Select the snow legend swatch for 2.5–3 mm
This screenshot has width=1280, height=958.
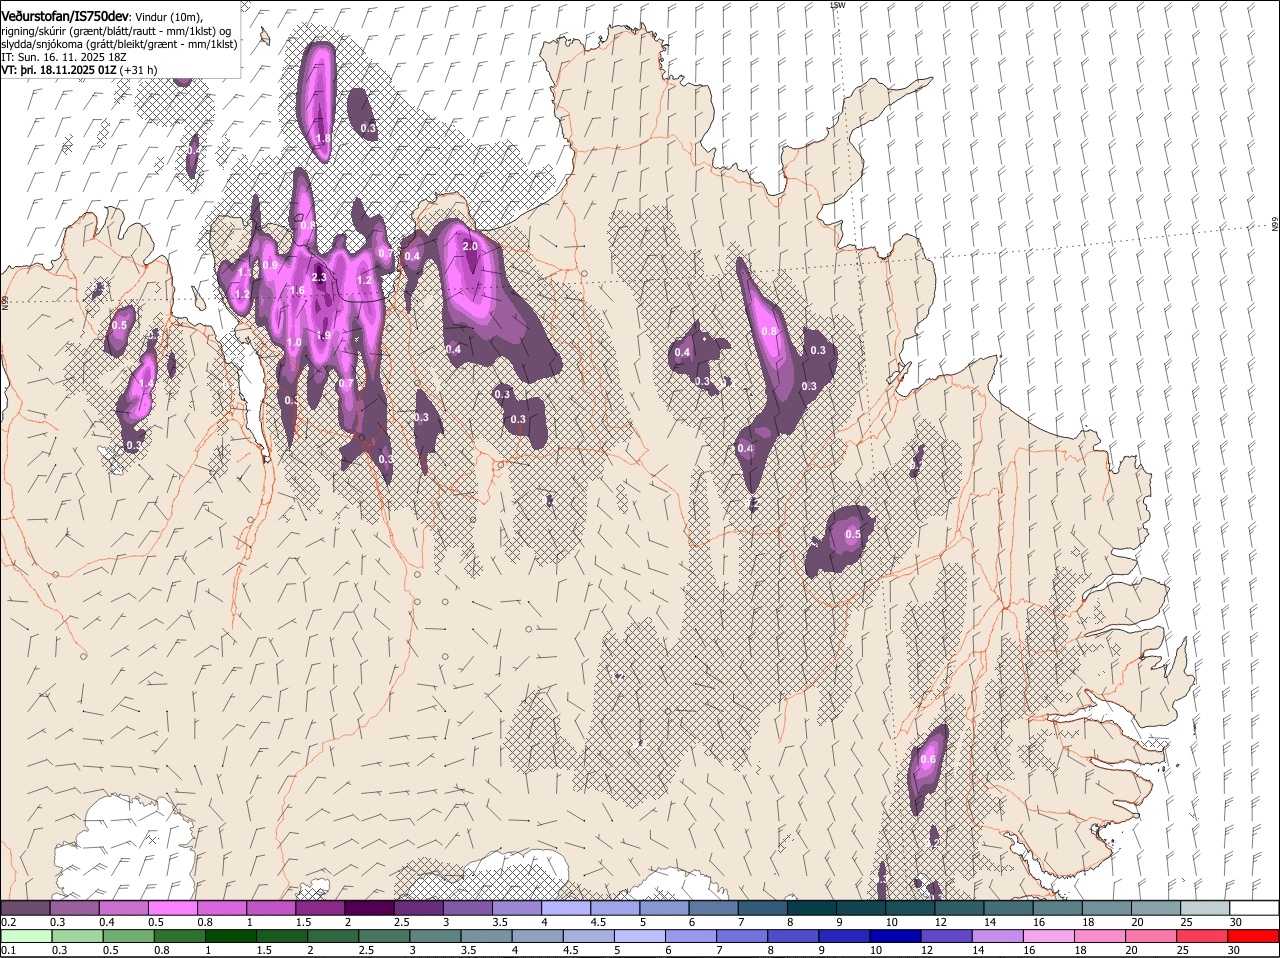(418, 907)
